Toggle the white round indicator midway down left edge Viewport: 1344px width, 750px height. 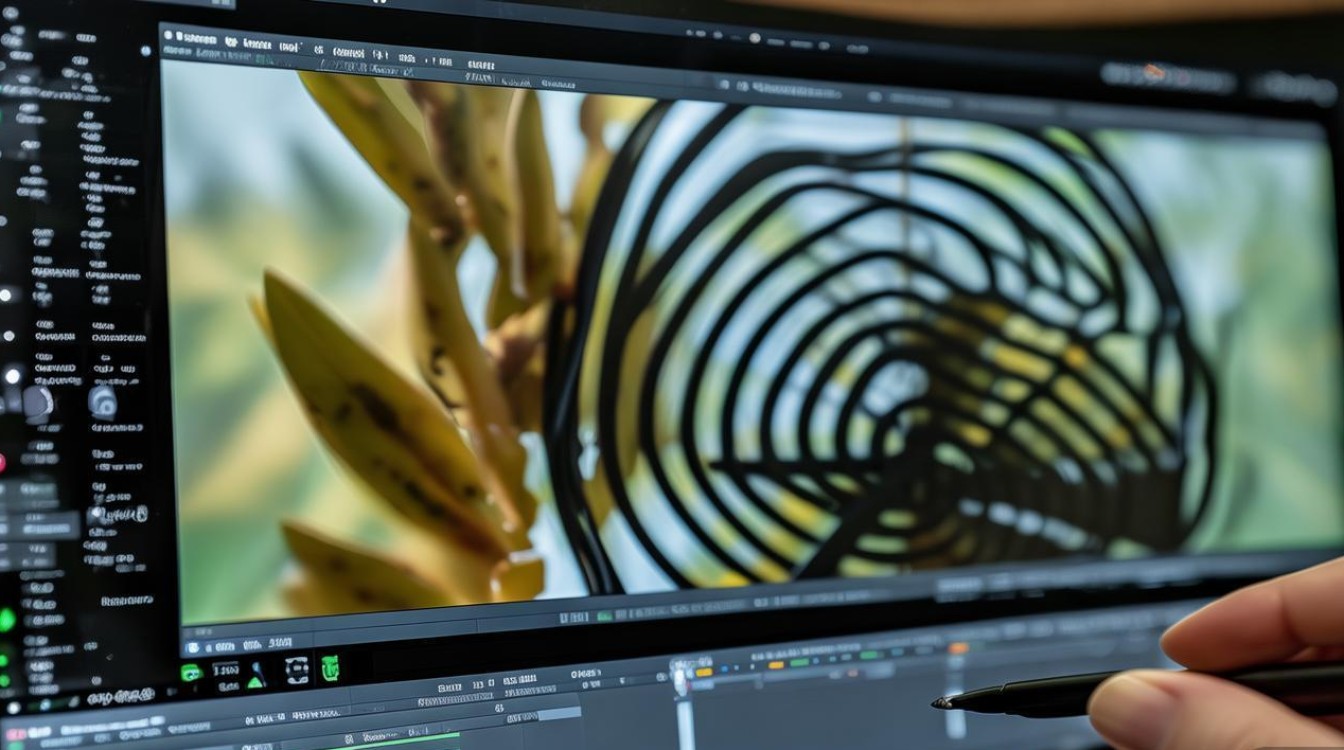pos(12,376)
